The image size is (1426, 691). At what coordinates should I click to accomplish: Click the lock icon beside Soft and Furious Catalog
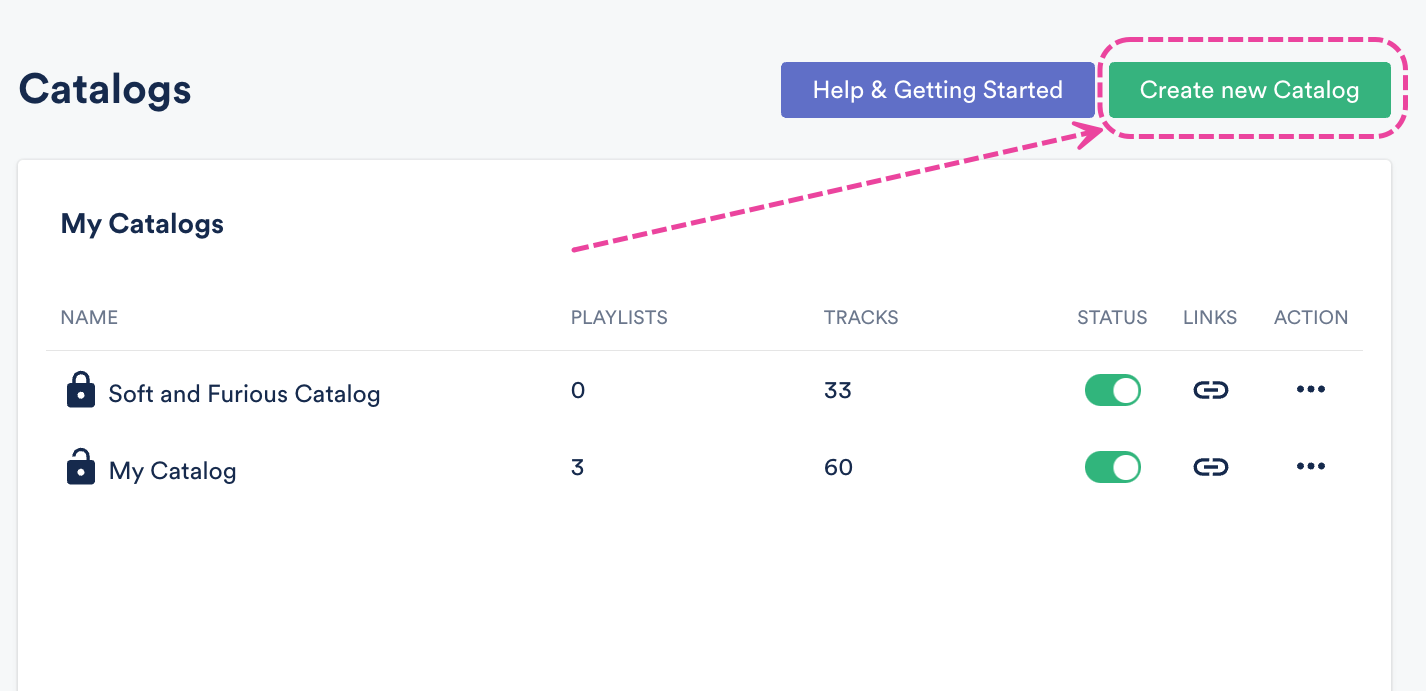tap(80, 390)
